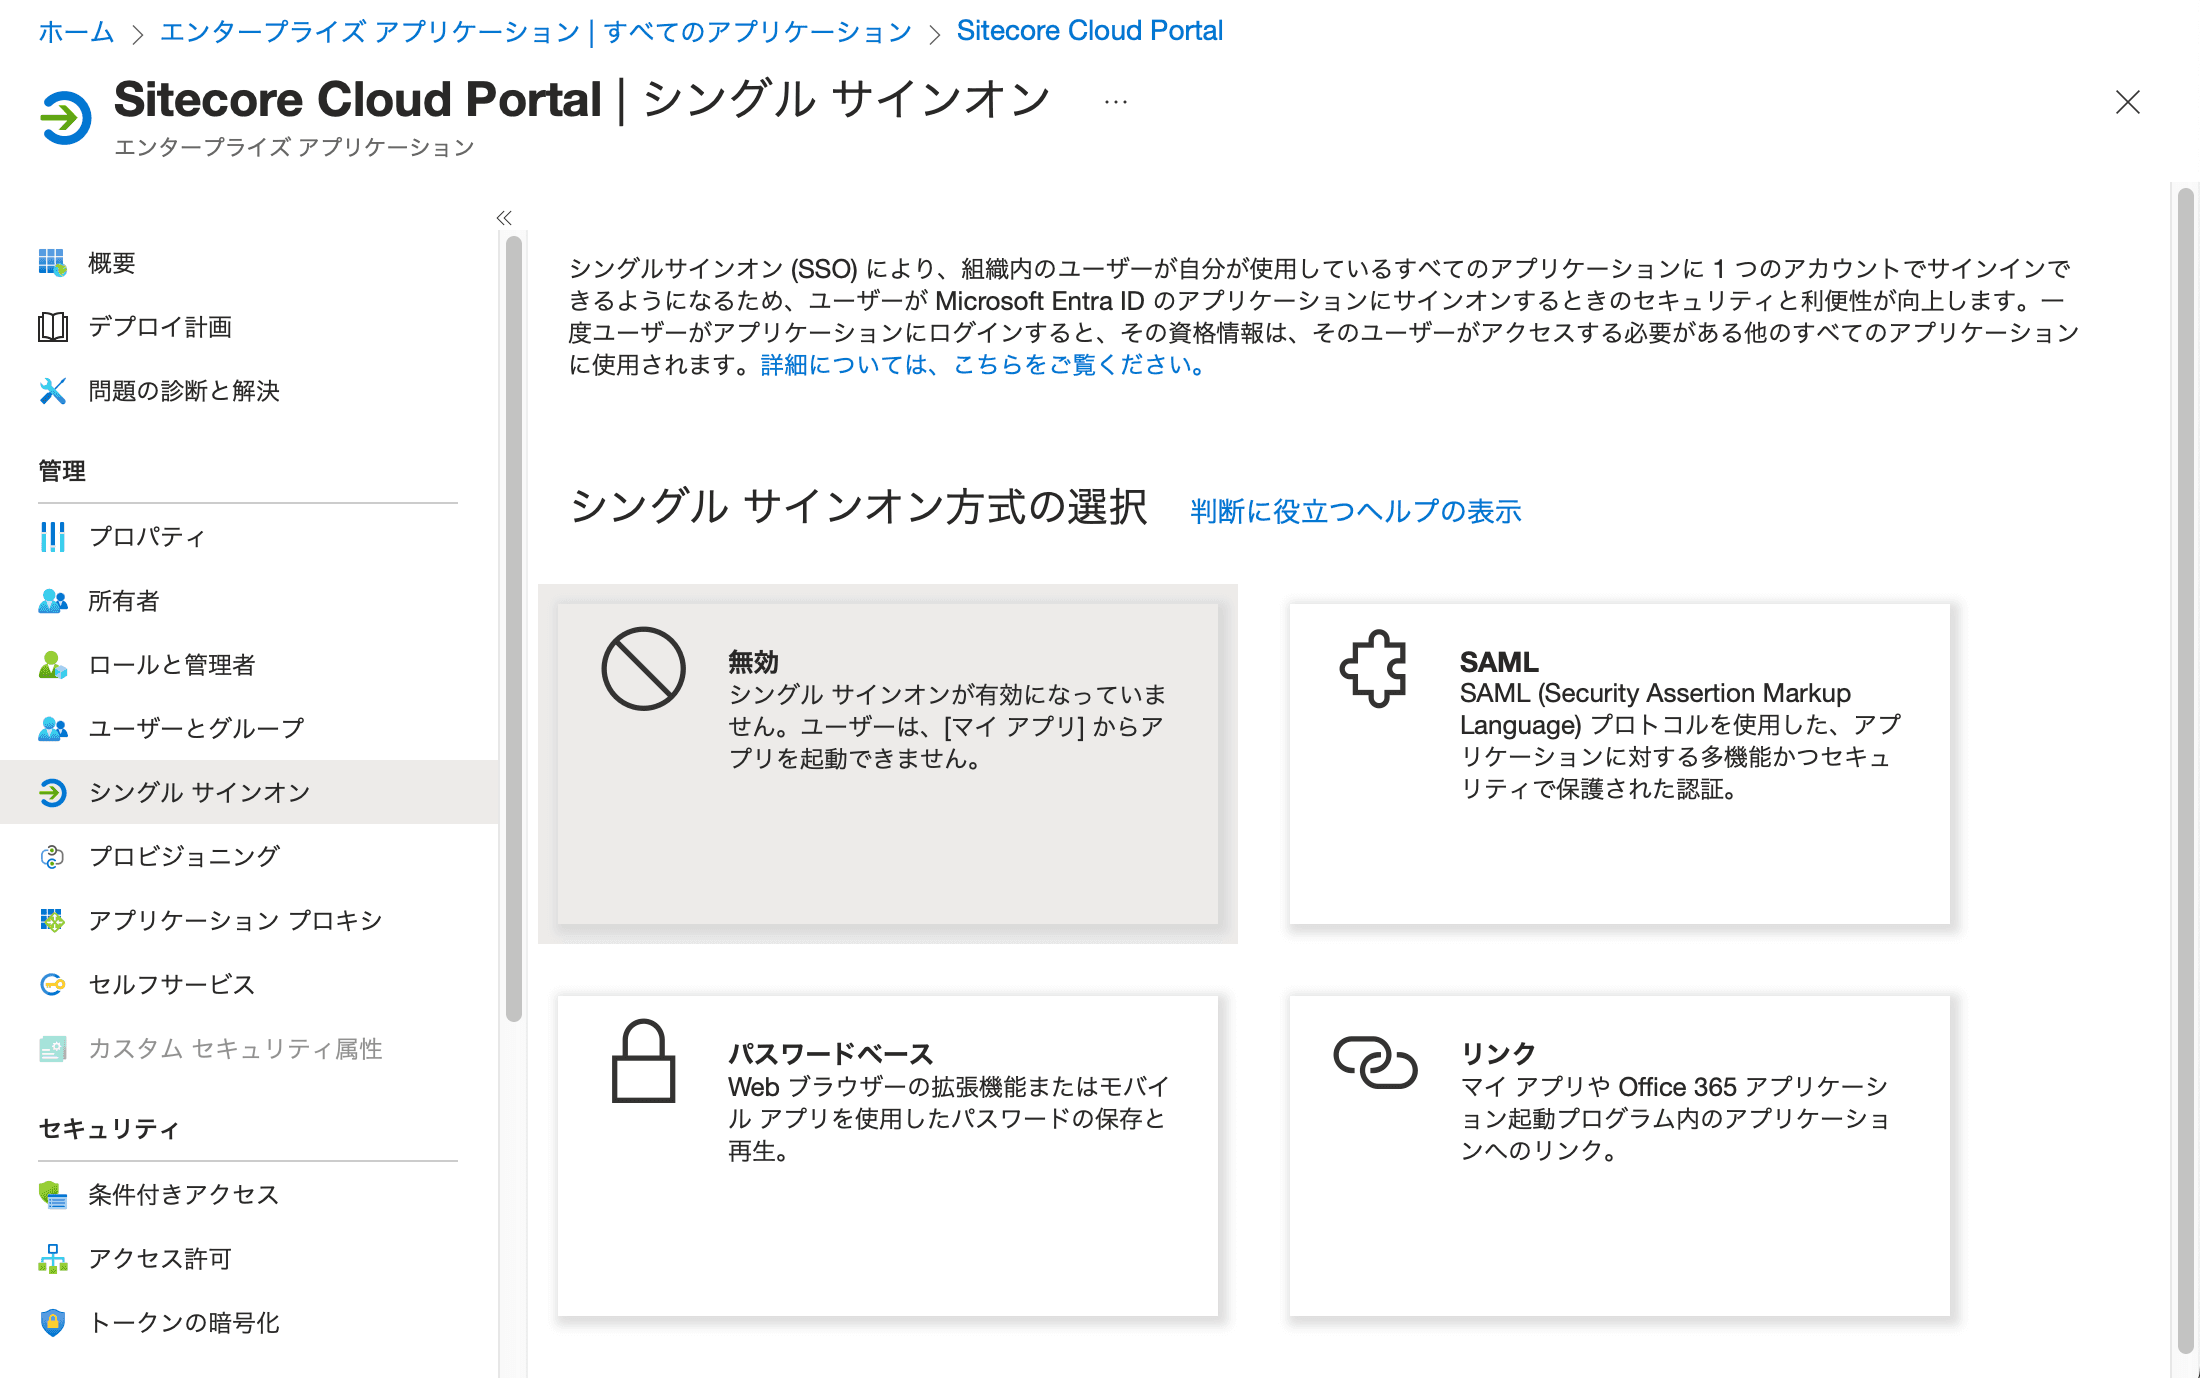Select アプリケーション プロキシ in sidebar
The width and height of the screenshot is (2200, 1378).
(x=235, y=921)
